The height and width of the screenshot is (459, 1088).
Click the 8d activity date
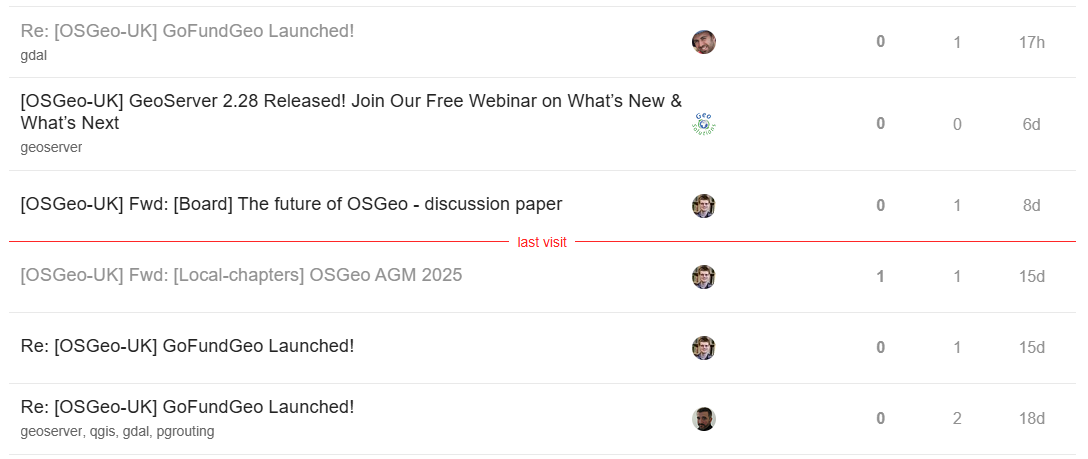(1031, 206)
